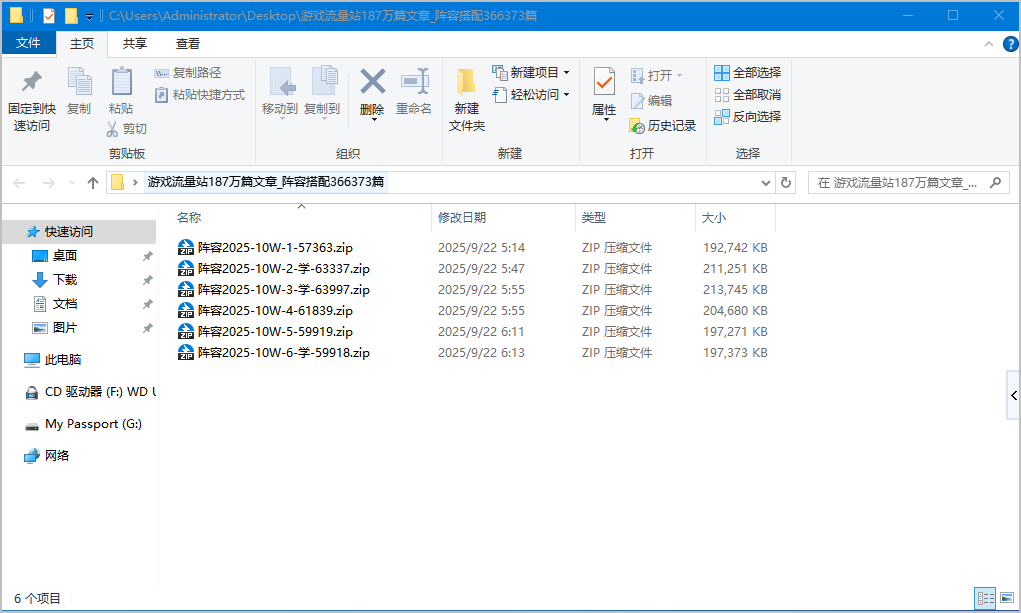Open the View ribbon tab
The width and height of the screenshot is (1021, 613).
[187, 44]
